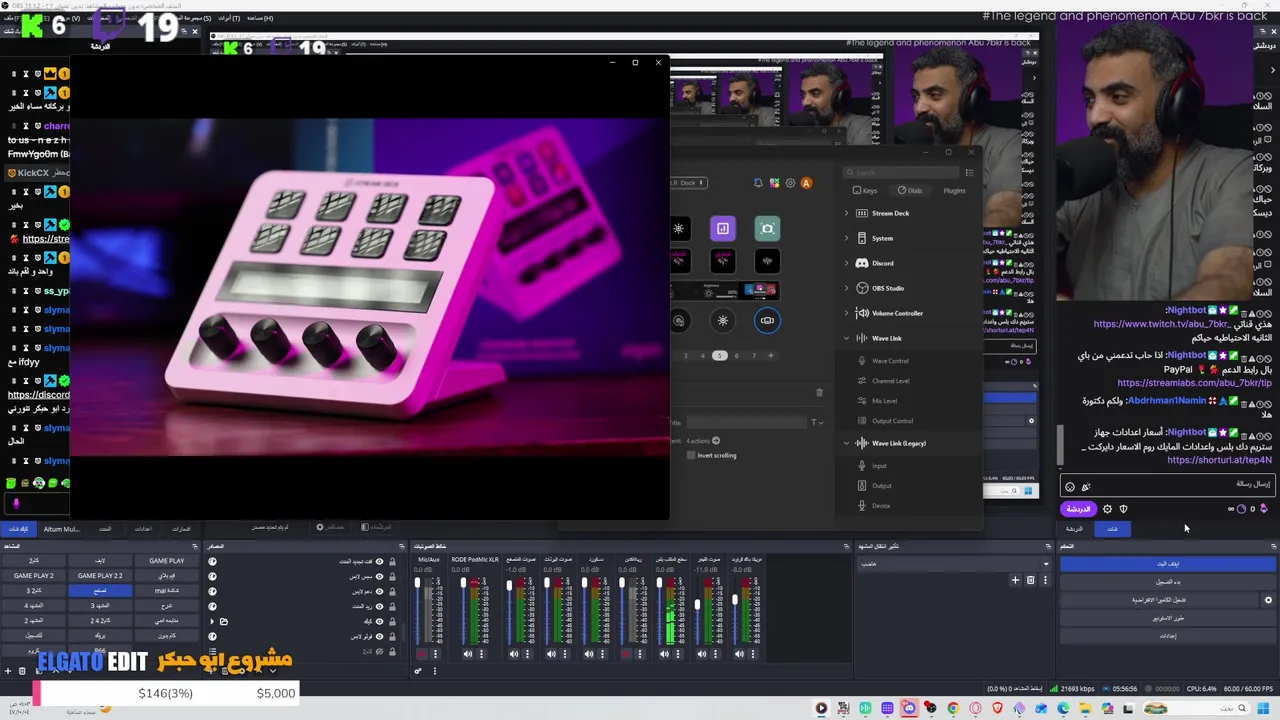This screenshot has width=1280, height=720.
Task: Open the list view icon beside search
Action: pos(968,172)
